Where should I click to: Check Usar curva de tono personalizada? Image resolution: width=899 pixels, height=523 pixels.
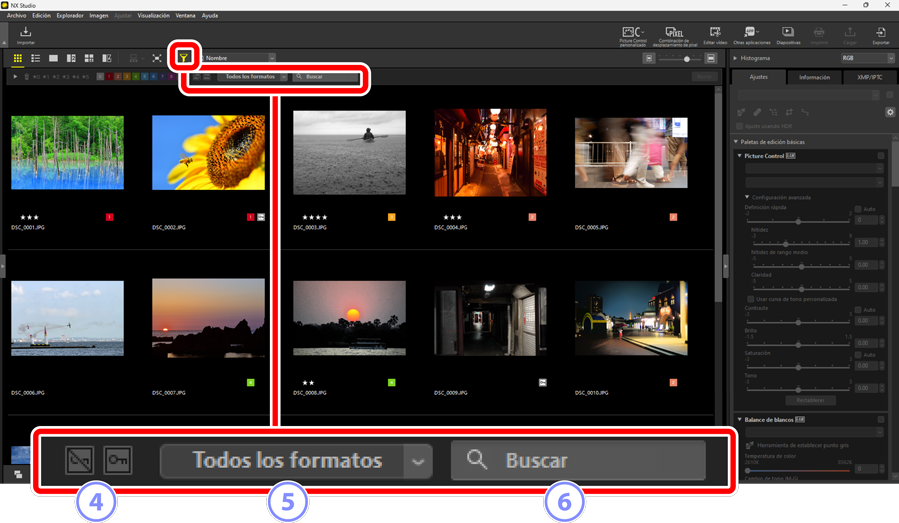[750, 299]
